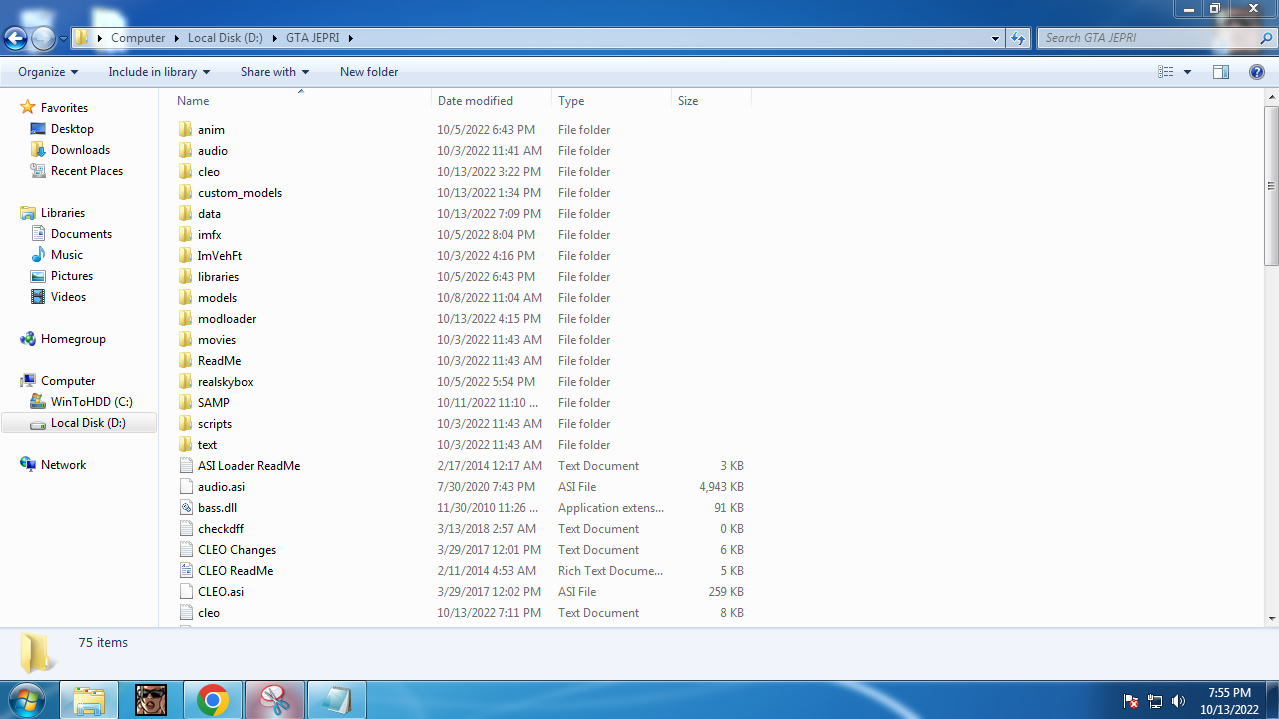Select the scripts folder icon
The height and width of the screenshot is (719, 1279).
click(x=185, y=424)
